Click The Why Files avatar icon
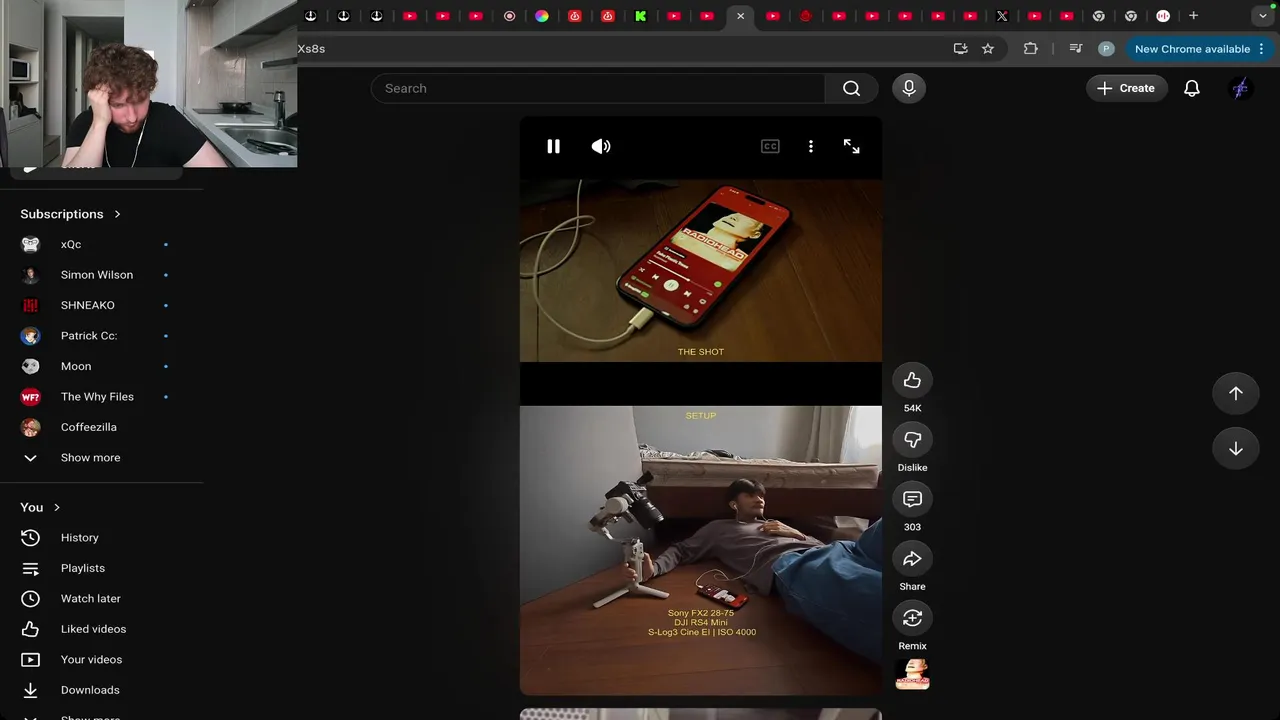1280x720 pixels. [30, 397]
